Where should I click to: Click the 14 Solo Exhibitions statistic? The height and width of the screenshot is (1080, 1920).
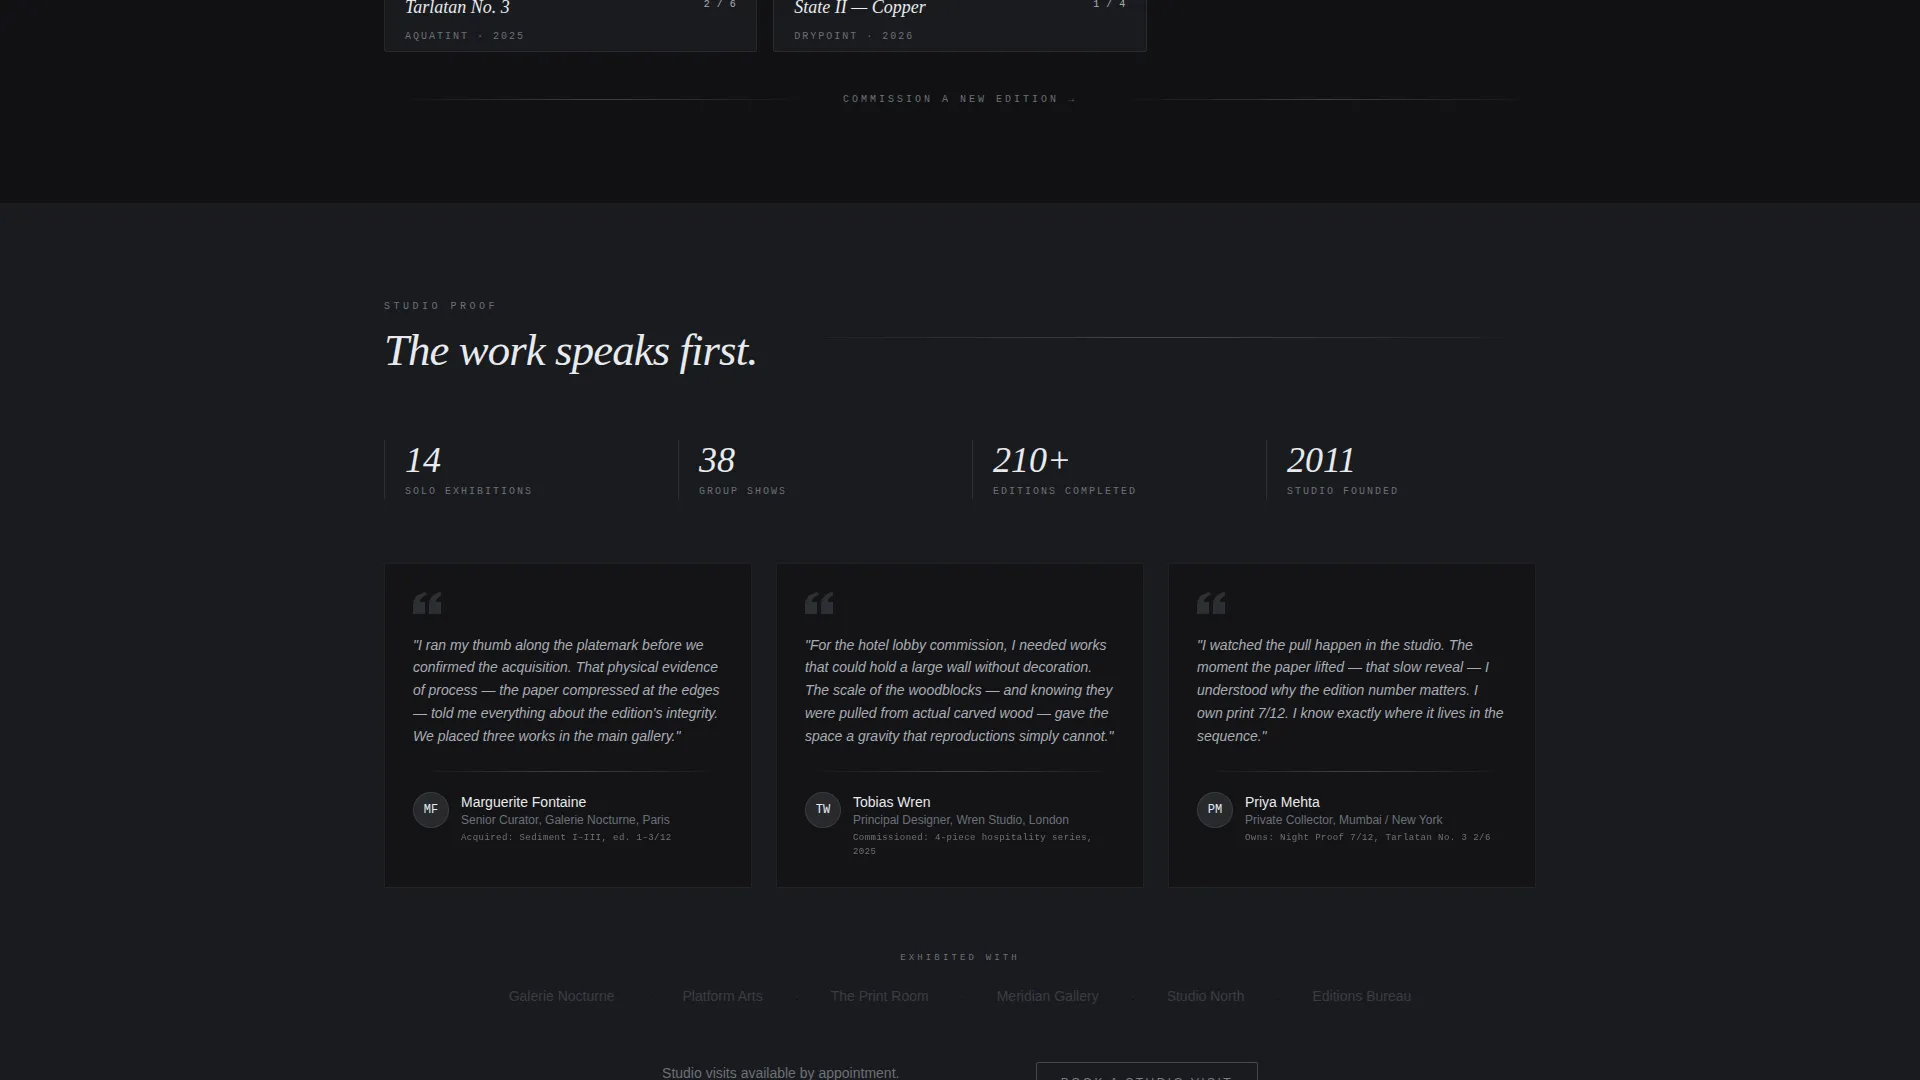[x=520, y=470]
